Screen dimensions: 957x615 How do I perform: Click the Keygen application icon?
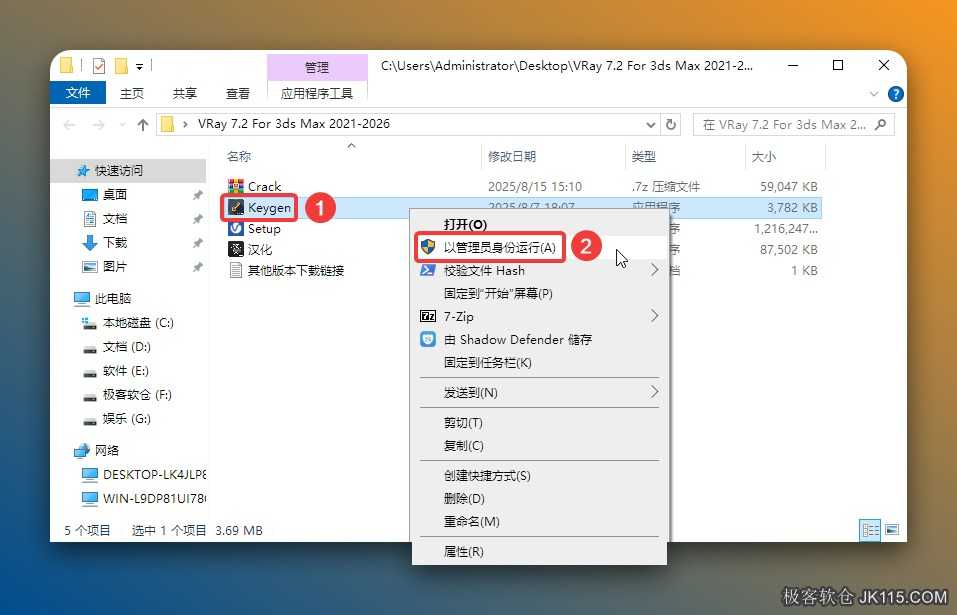click(236, 207)
